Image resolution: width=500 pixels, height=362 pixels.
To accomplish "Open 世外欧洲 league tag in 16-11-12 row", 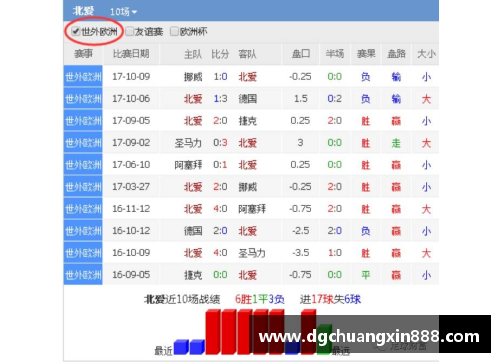I will pyautogui.click(x=83, y=209).
